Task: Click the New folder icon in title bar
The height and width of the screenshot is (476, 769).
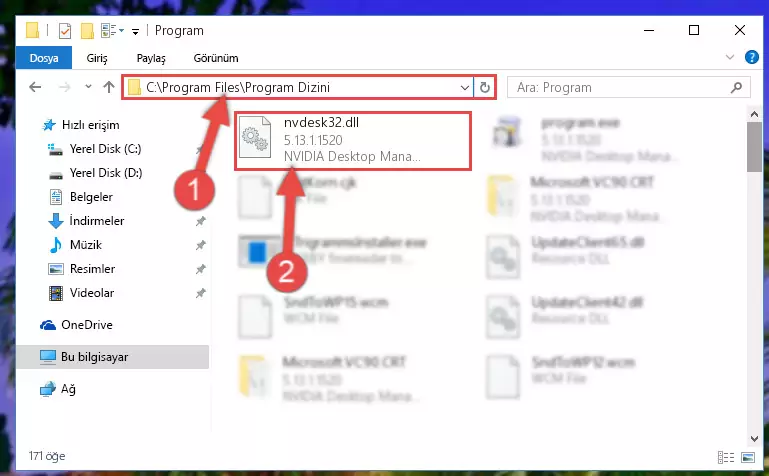Action: pyautogui.click(x=87, y=31)
